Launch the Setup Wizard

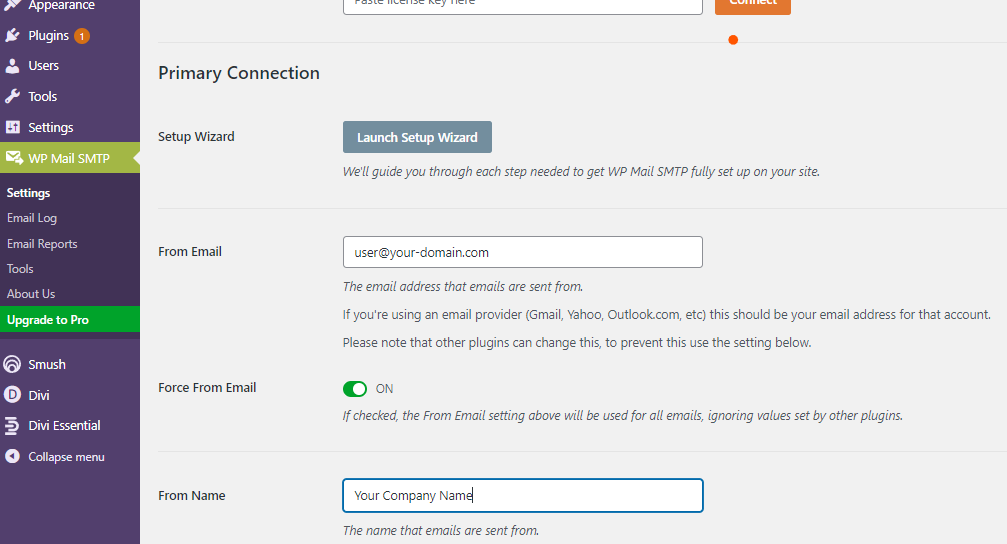pyautogui.click(x=417, y=137)
